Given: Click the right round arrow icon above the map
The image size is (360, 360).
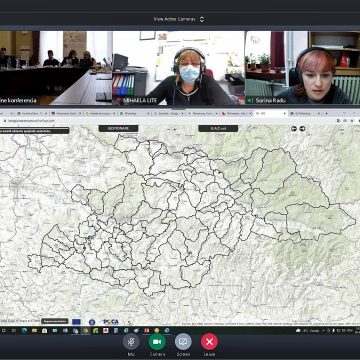Looking at the screenshot, I should [302, 128].
